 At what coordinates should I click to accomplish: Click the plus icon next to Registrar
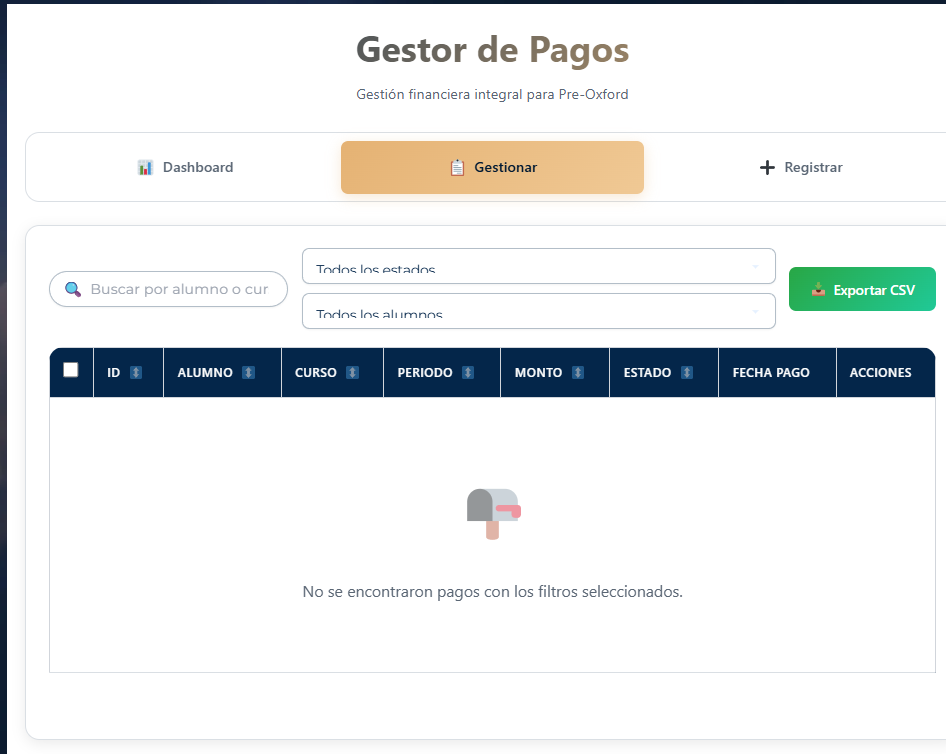766,166
